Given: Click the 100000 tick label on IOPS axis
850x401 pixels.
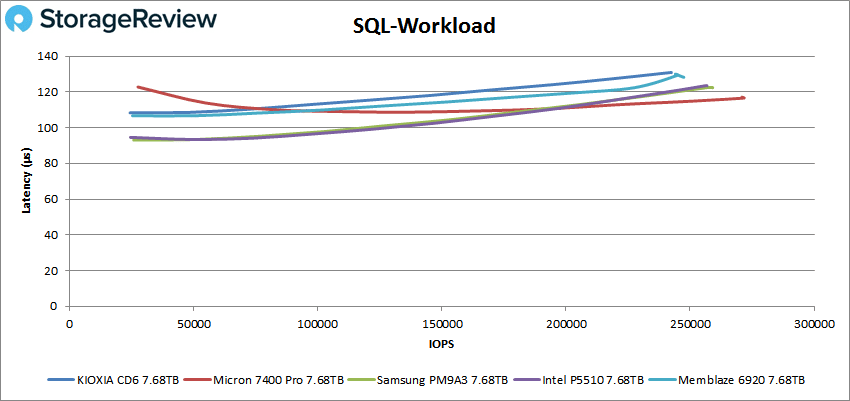Looking at the screenshot, I should (x=317, y=324).
